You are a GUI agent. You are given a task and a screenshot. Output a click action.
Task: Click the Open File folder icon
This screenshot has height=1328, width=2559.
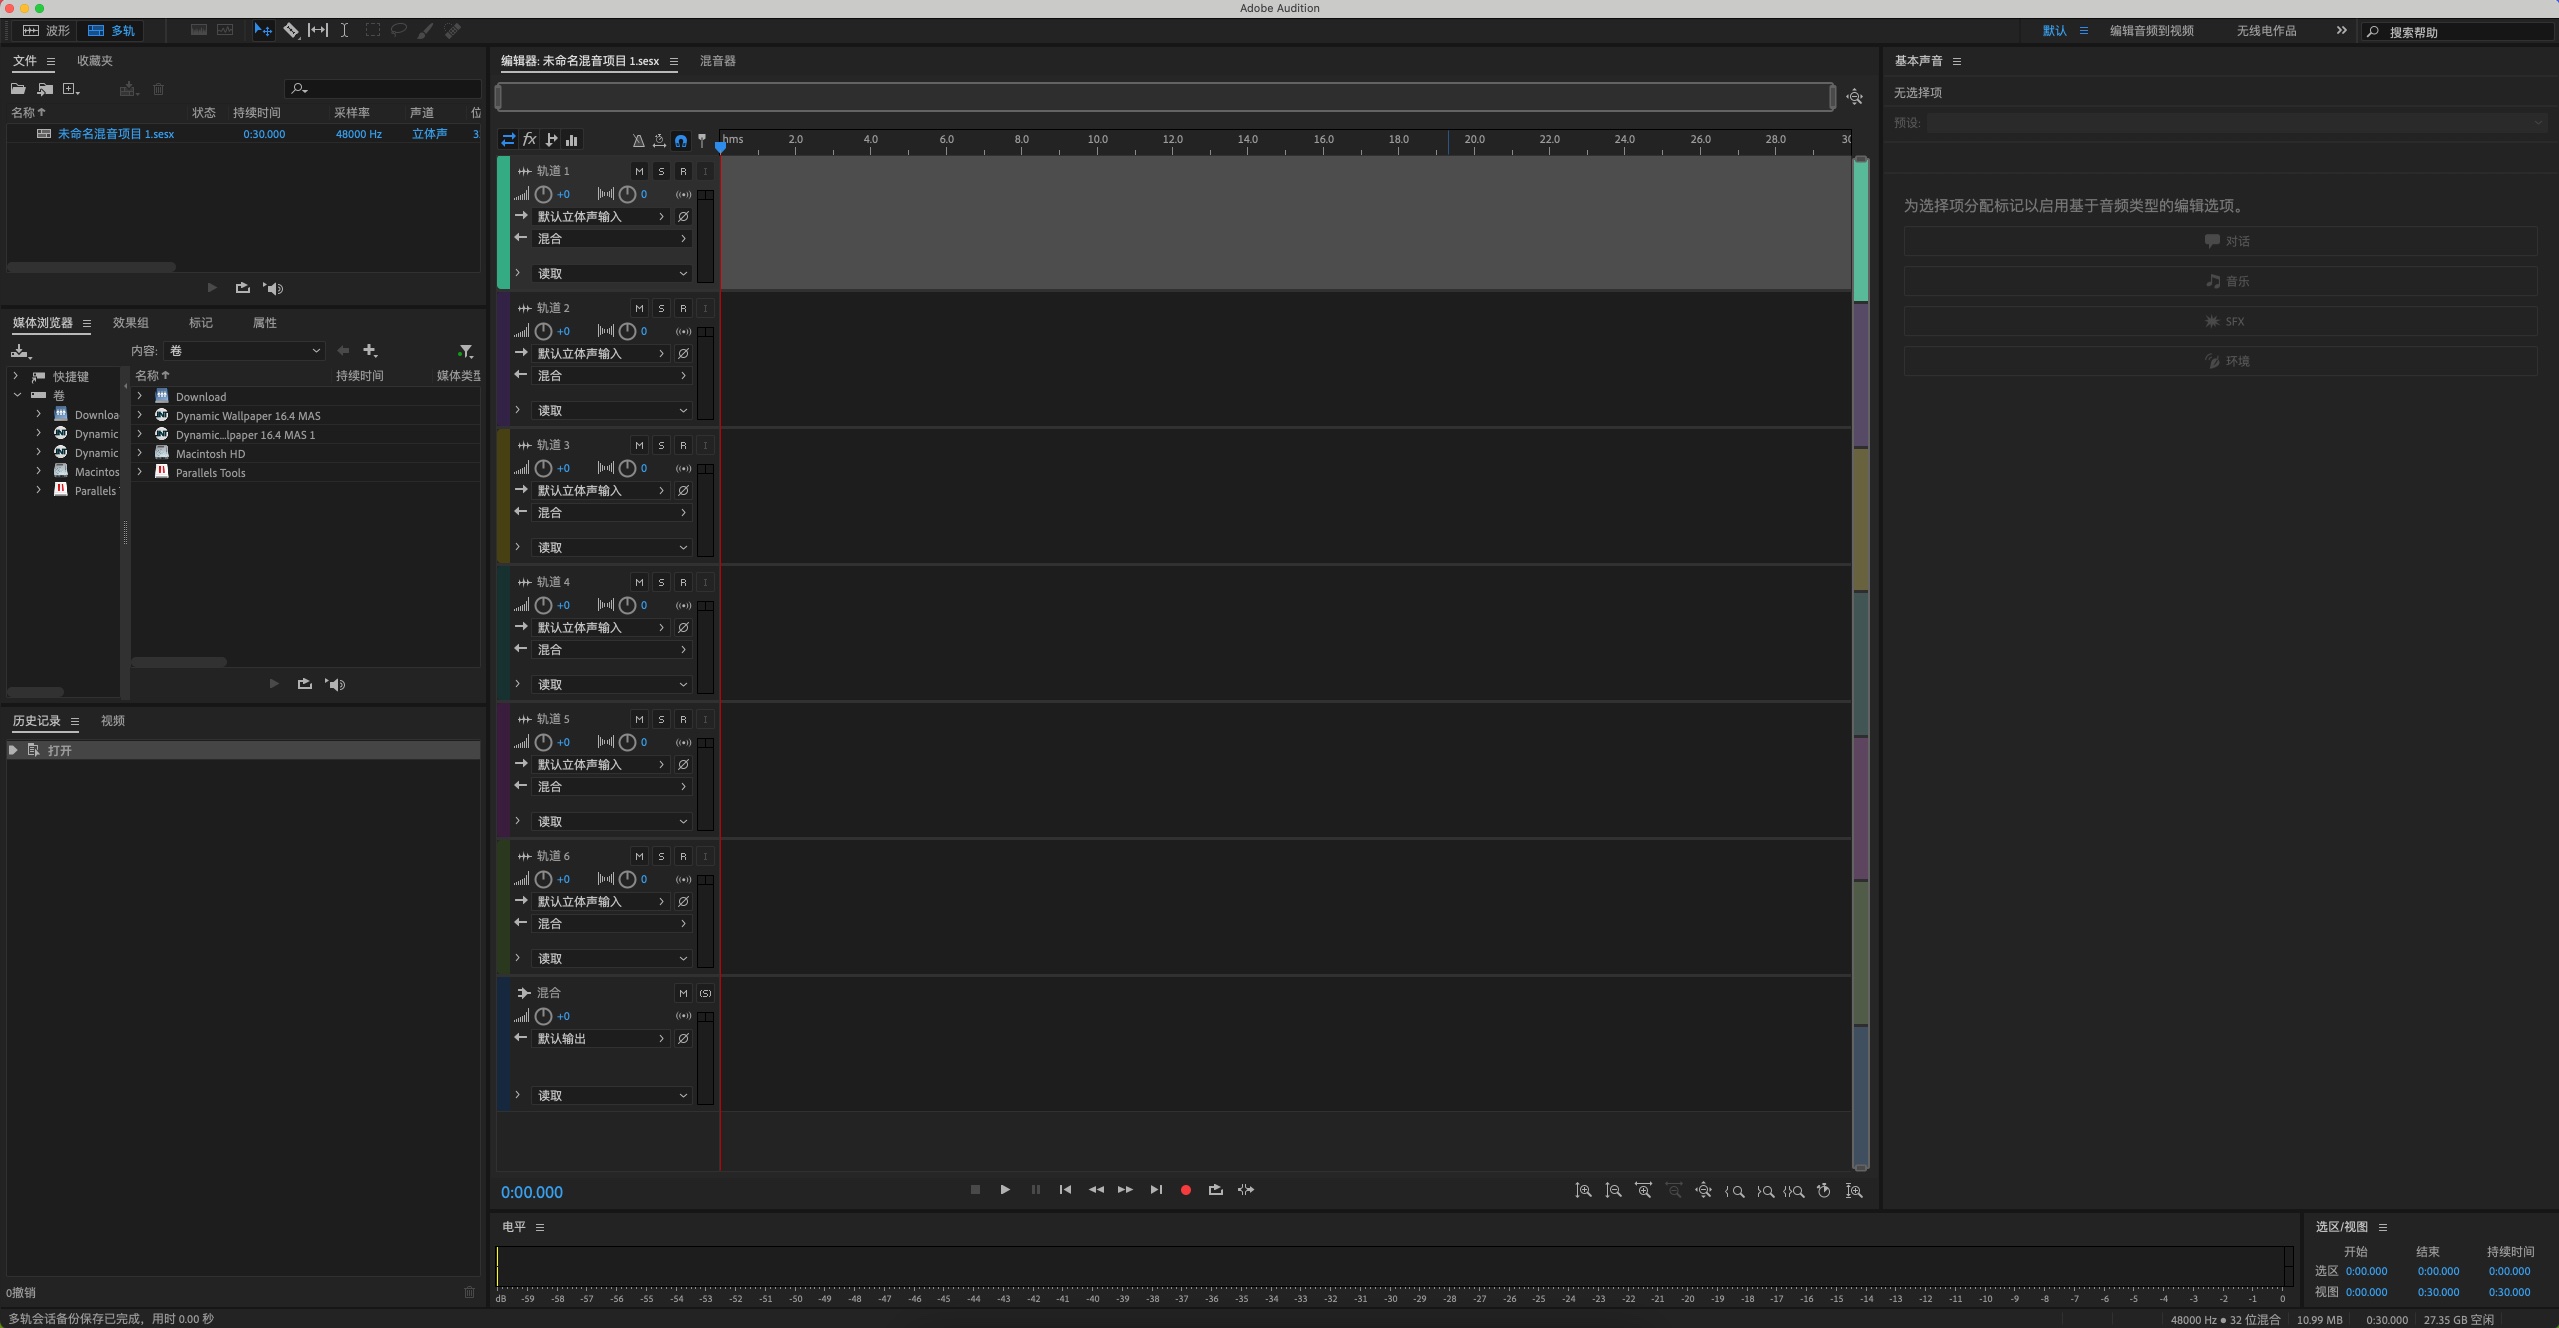[18, 89]
